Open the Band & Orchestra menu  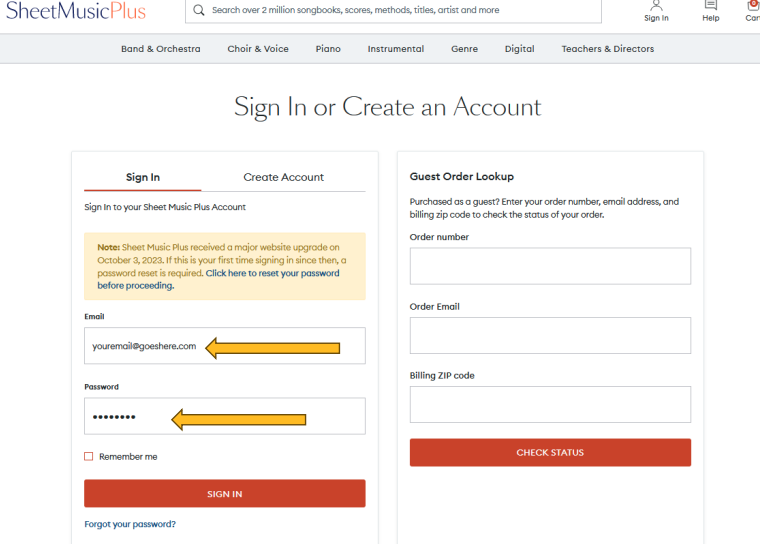tap(161, 49)
